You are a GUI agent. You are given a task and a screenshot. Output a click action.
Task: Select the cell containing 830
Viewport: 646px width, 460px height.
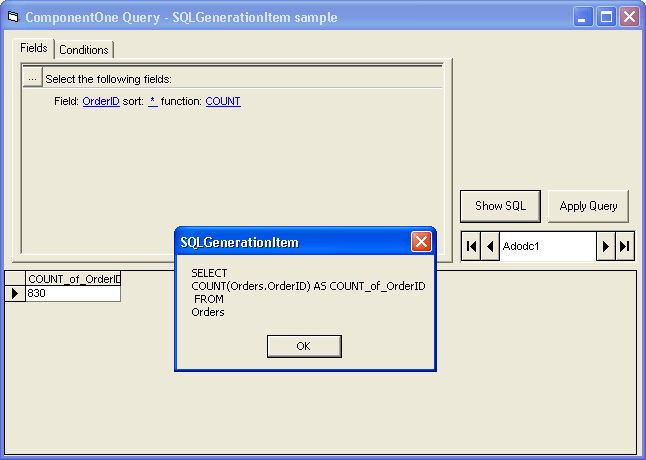click(x=73, y=294)
